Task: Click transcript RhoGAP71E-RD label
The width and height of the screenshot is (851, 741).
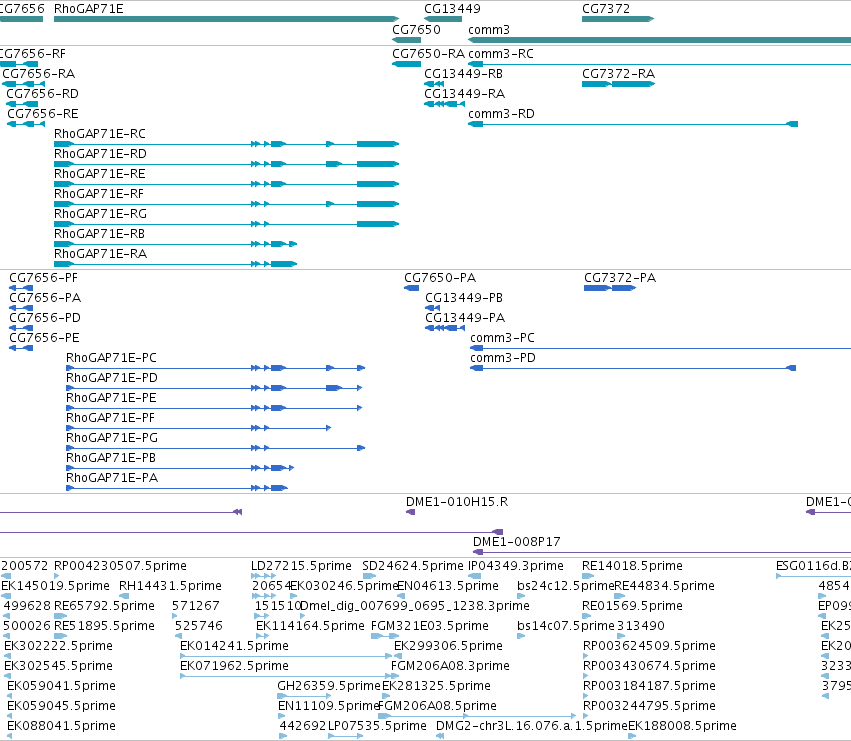Action: coord(100,154)
